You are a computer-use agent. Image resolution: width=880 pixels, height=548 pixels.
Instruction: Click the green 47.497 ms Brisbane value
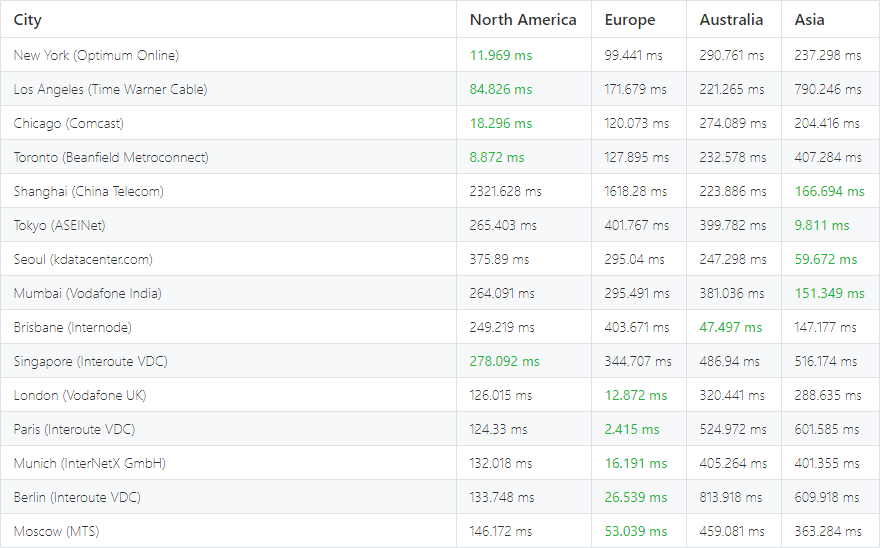[730, 327]
